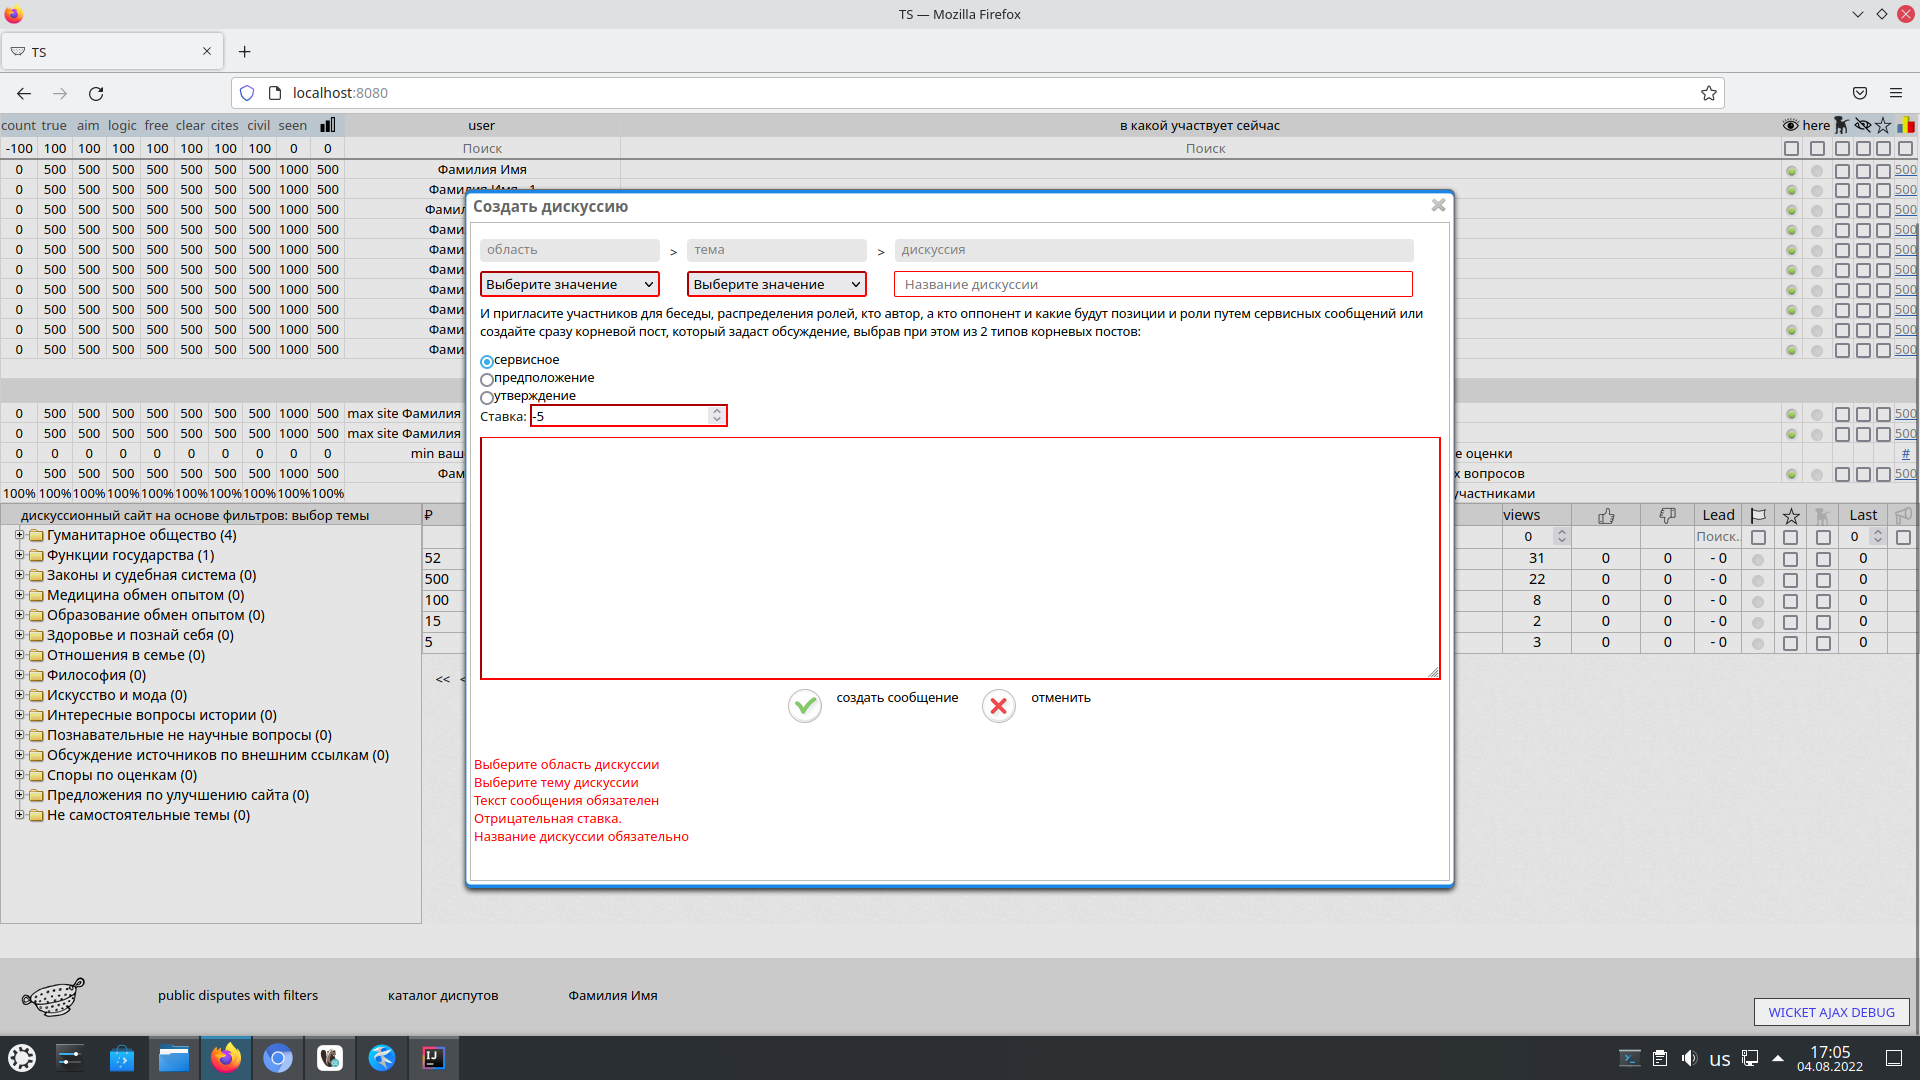The height and width of the screenshot is (1080, 1920).
Task: Expand the Законы и судебная система (0) node
Action: (x=19, y=575)
